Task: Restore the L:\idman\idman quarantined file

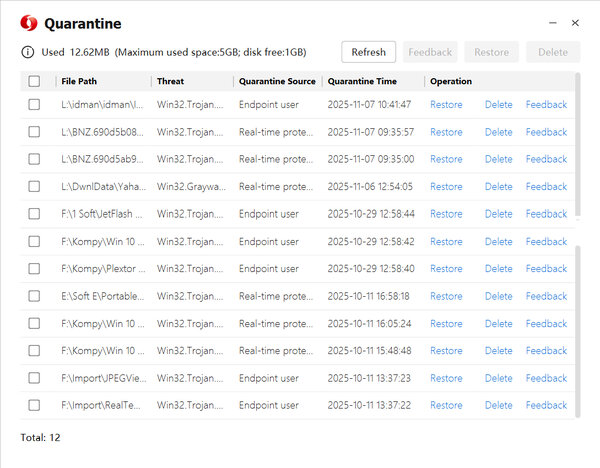Action: tap(446, 104)
